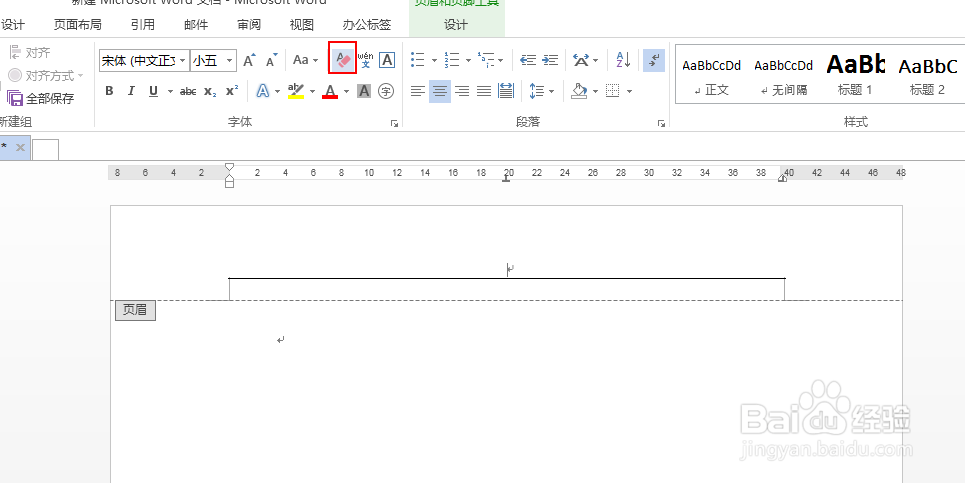Open the Change Case Aa dropdown
Screen dimensions: 965x483
pos(305,60)
